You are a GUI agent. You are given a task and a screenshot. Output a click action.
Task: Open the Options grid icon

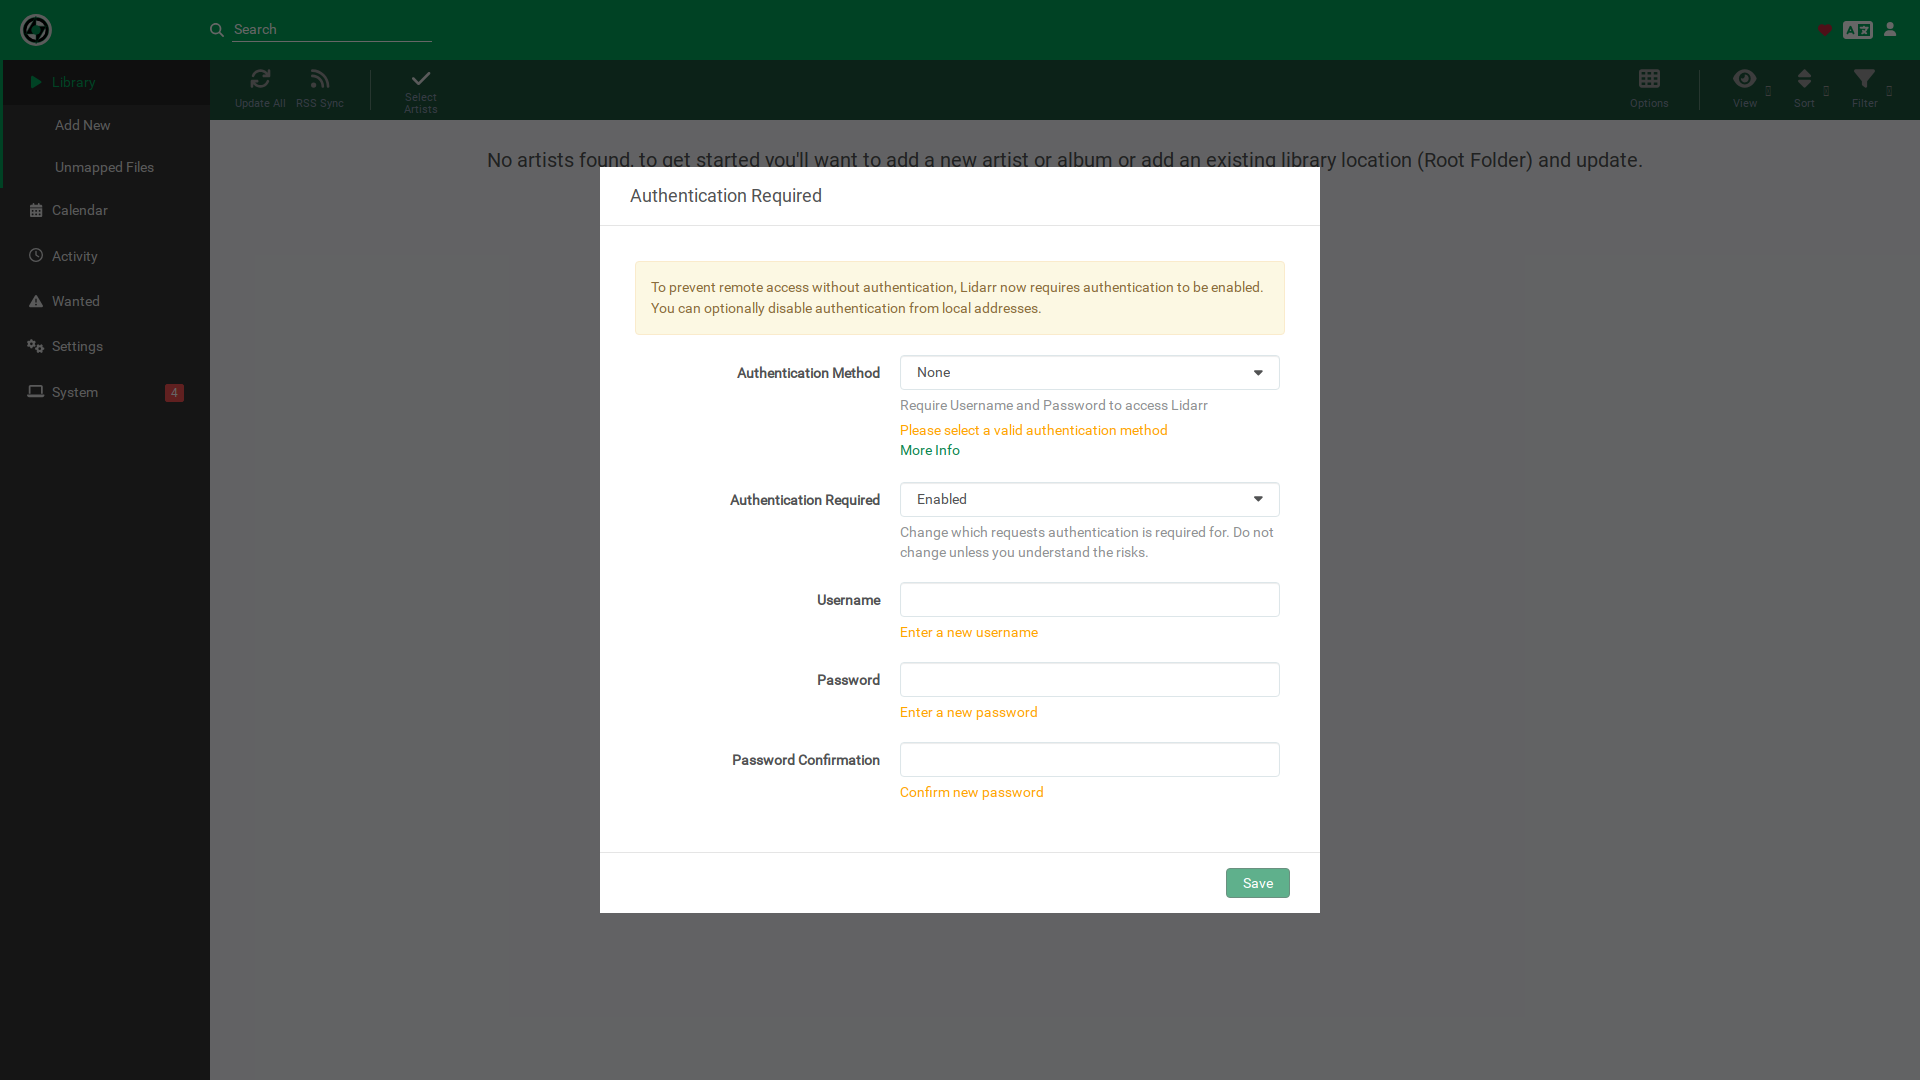pyautogui.click(x=1649, y=79)
